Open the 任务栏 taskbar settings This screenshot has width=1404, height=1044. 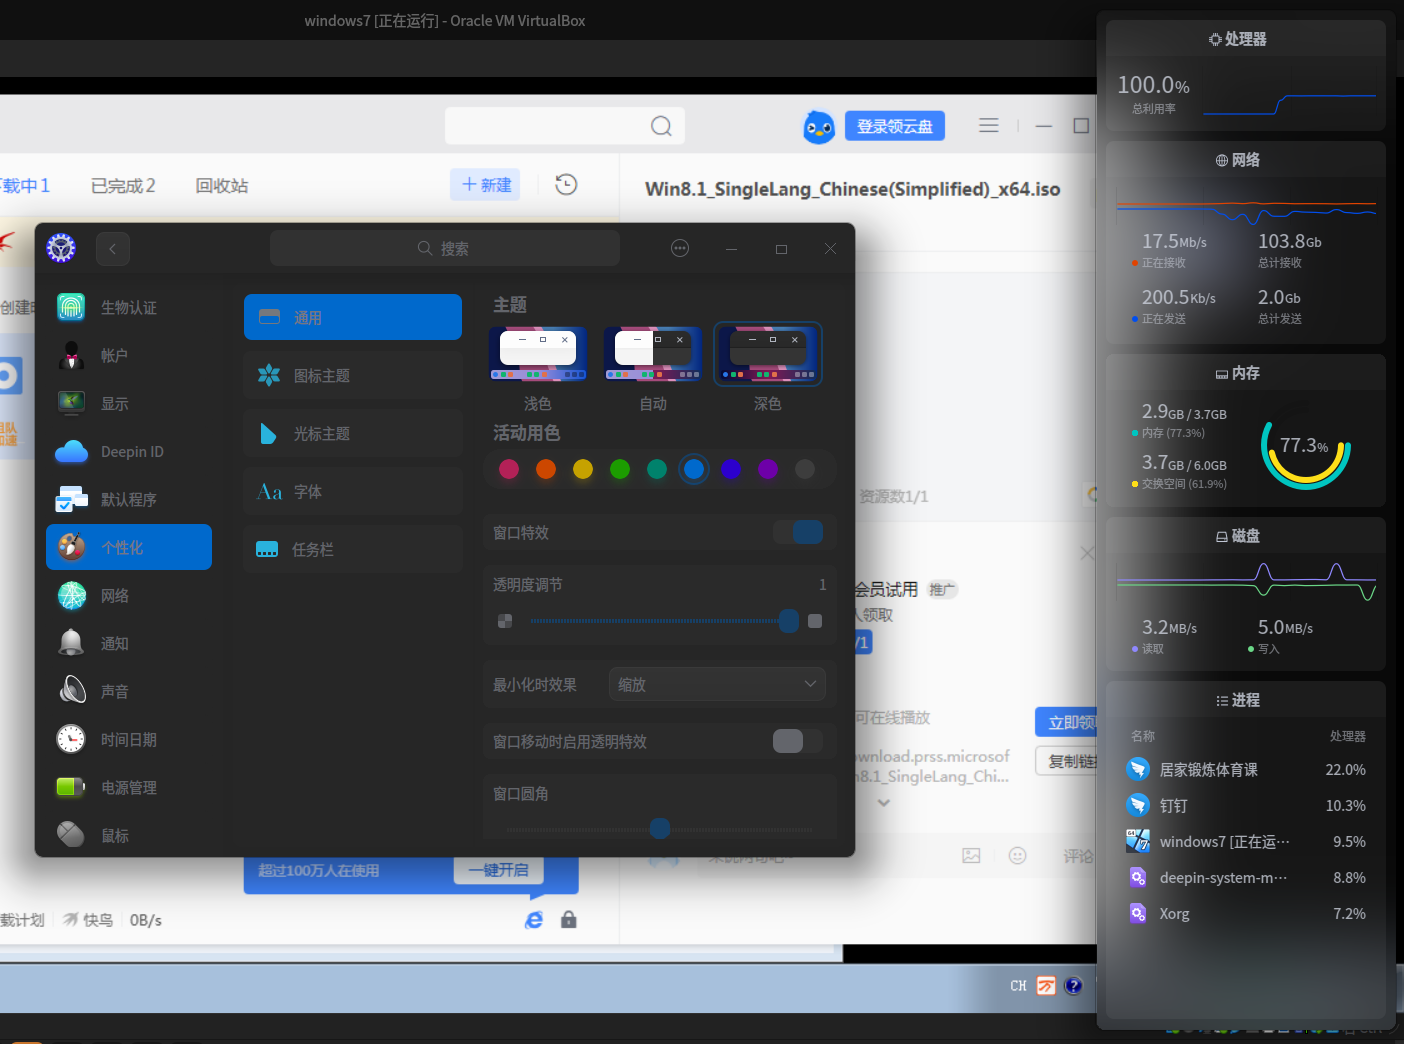point(352,548)
